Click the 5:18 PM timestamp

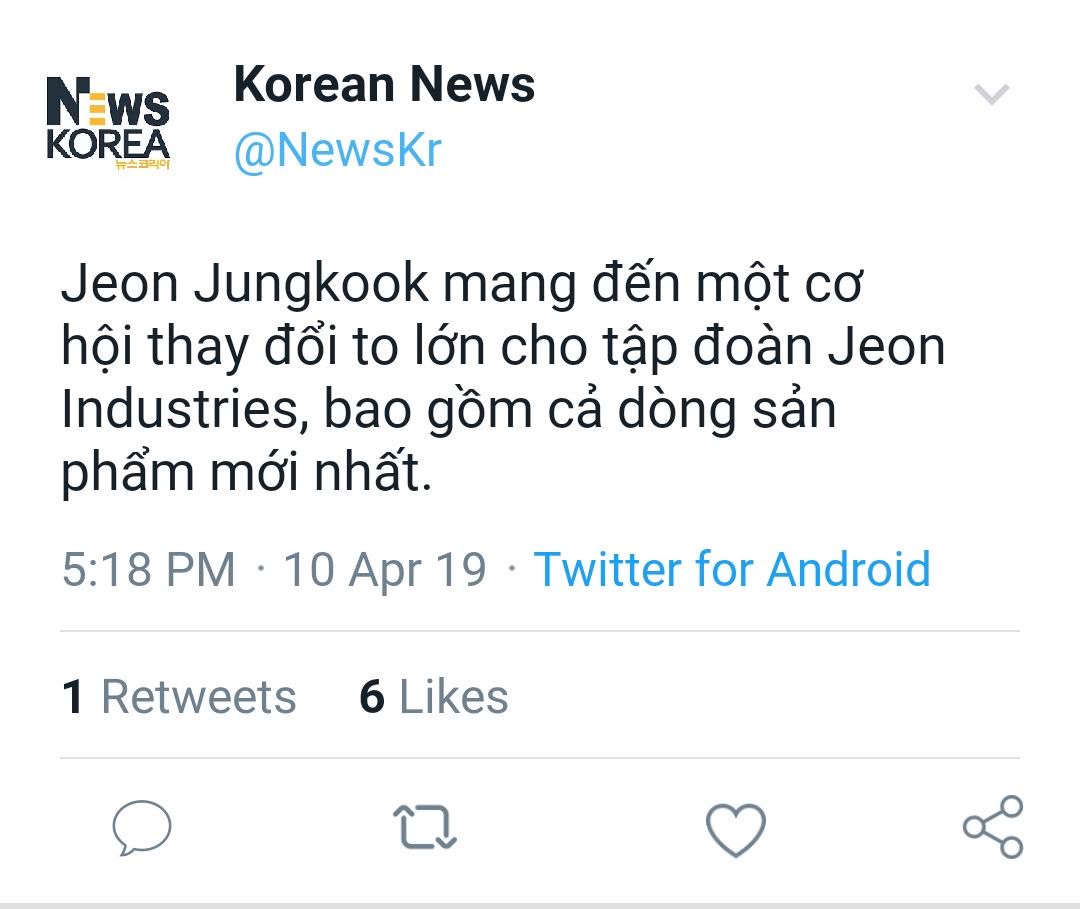pyautogui.click(x=148, y=569)
